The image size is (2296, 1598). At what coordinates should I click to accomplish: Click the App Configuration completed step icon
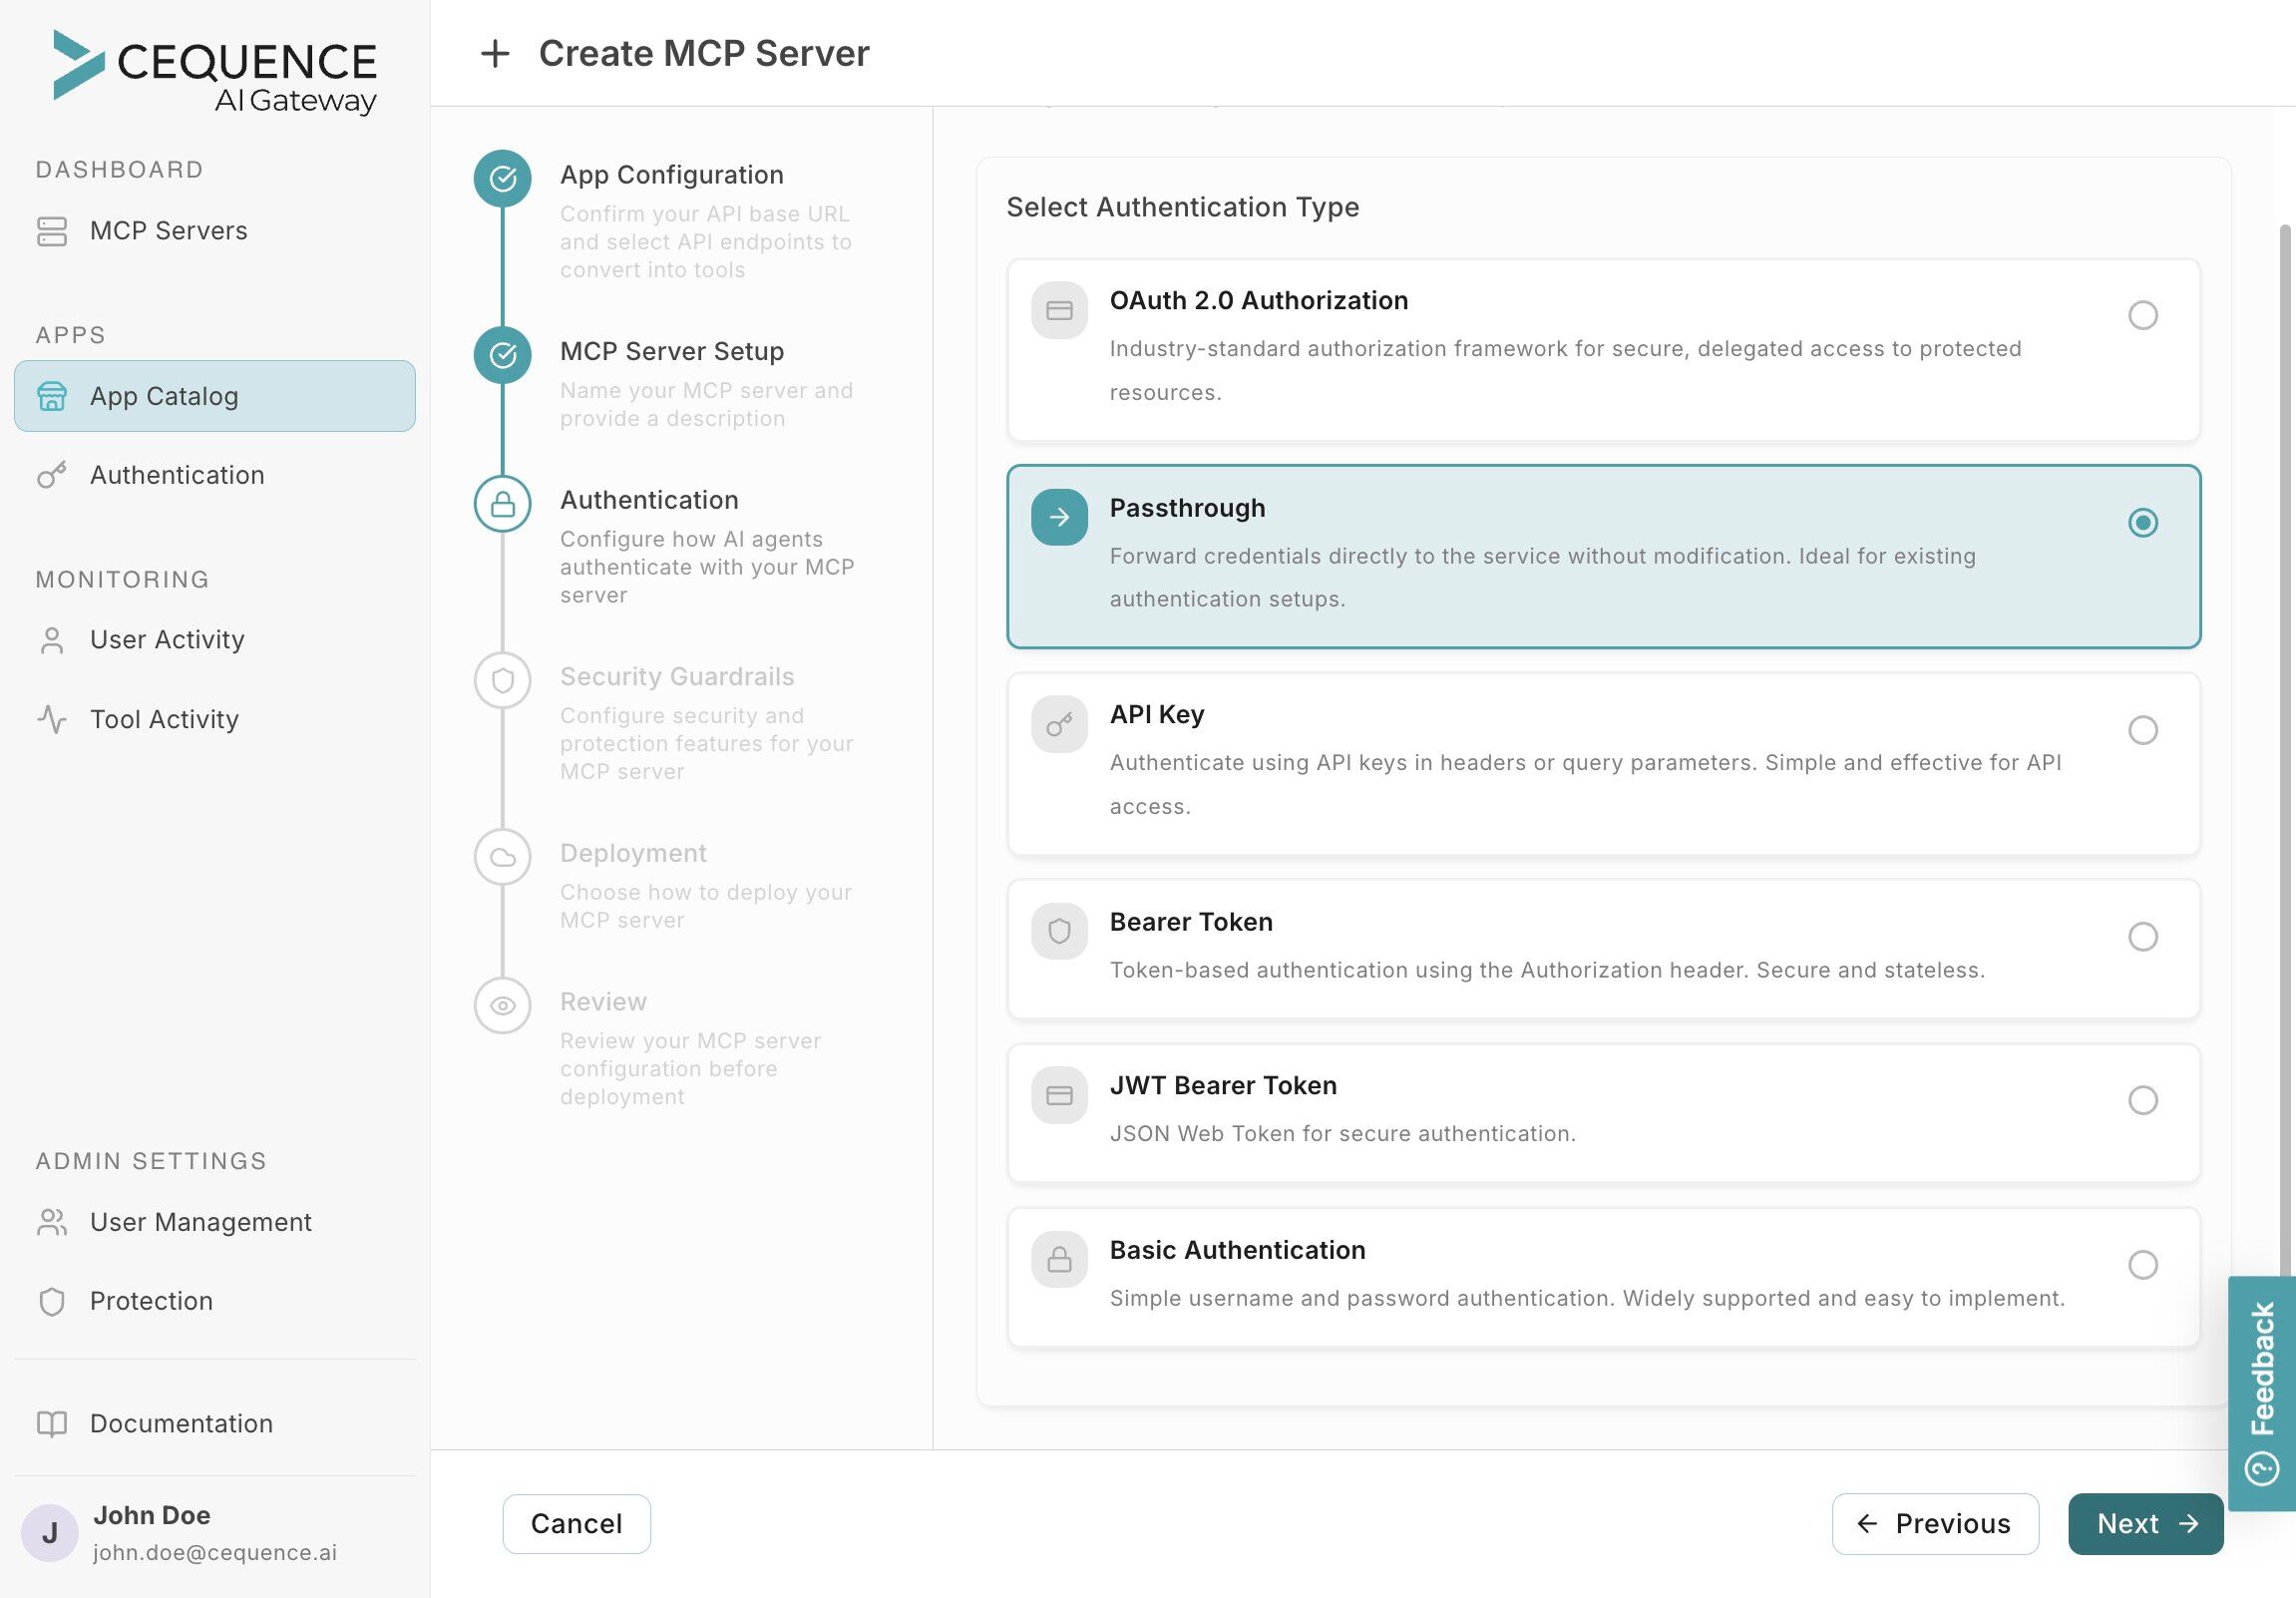click(503, 179)
